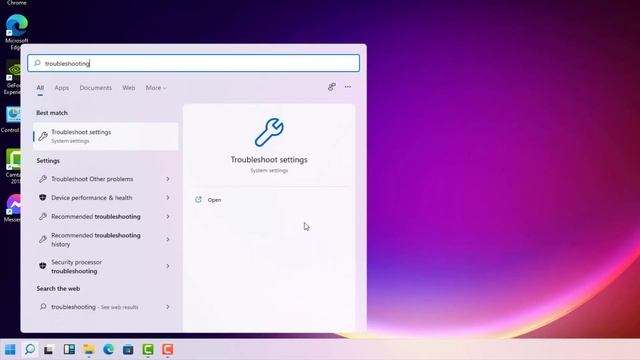The height and width of the screenshot is (360, 640).
Task: Open taskbar Search magnifier icon
Action: [30, 349]
